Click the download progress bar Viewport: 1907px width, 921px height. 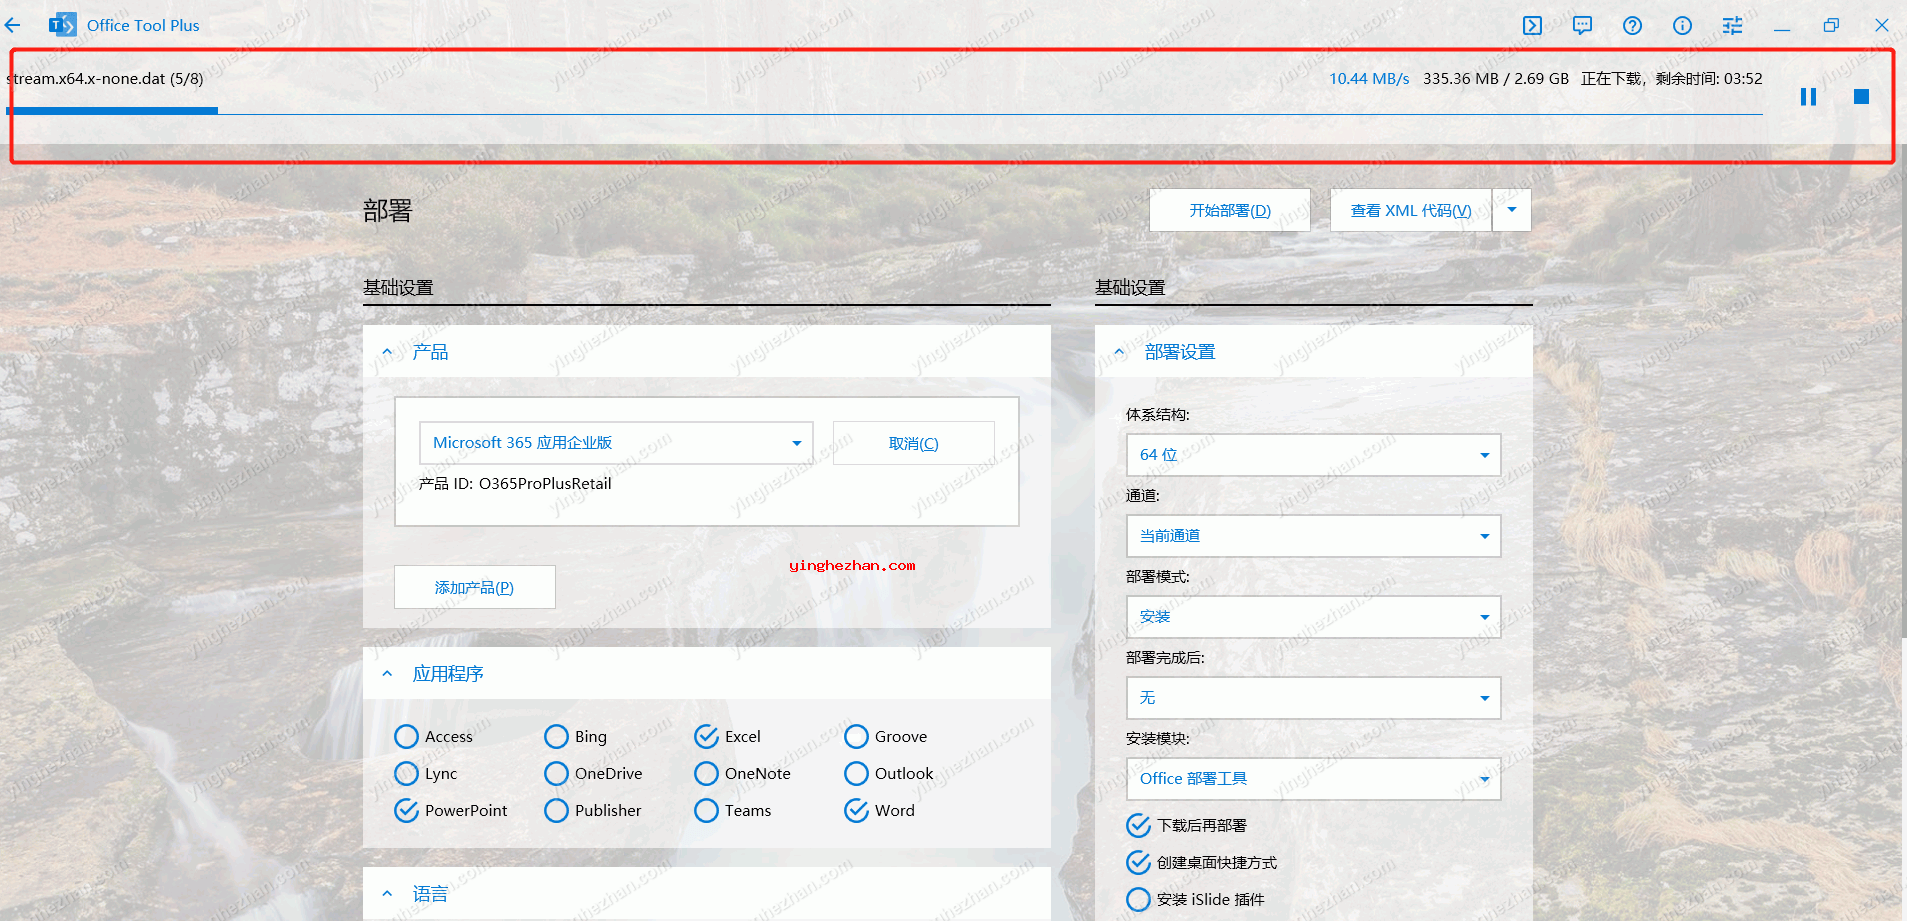point(885,111)
